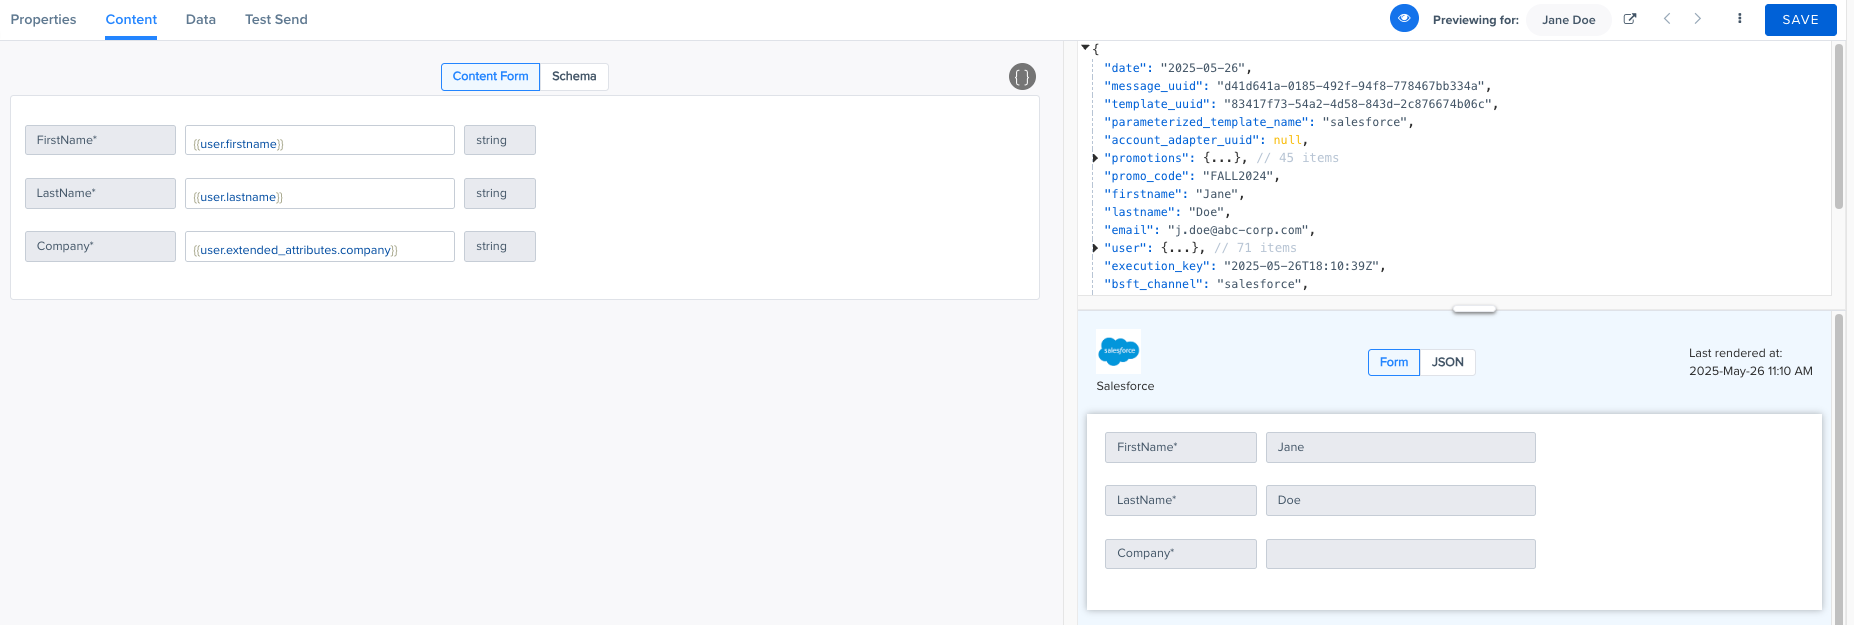Click the preview pane vertical scrollbar

pyautogui.click(x=1839, y=468)
